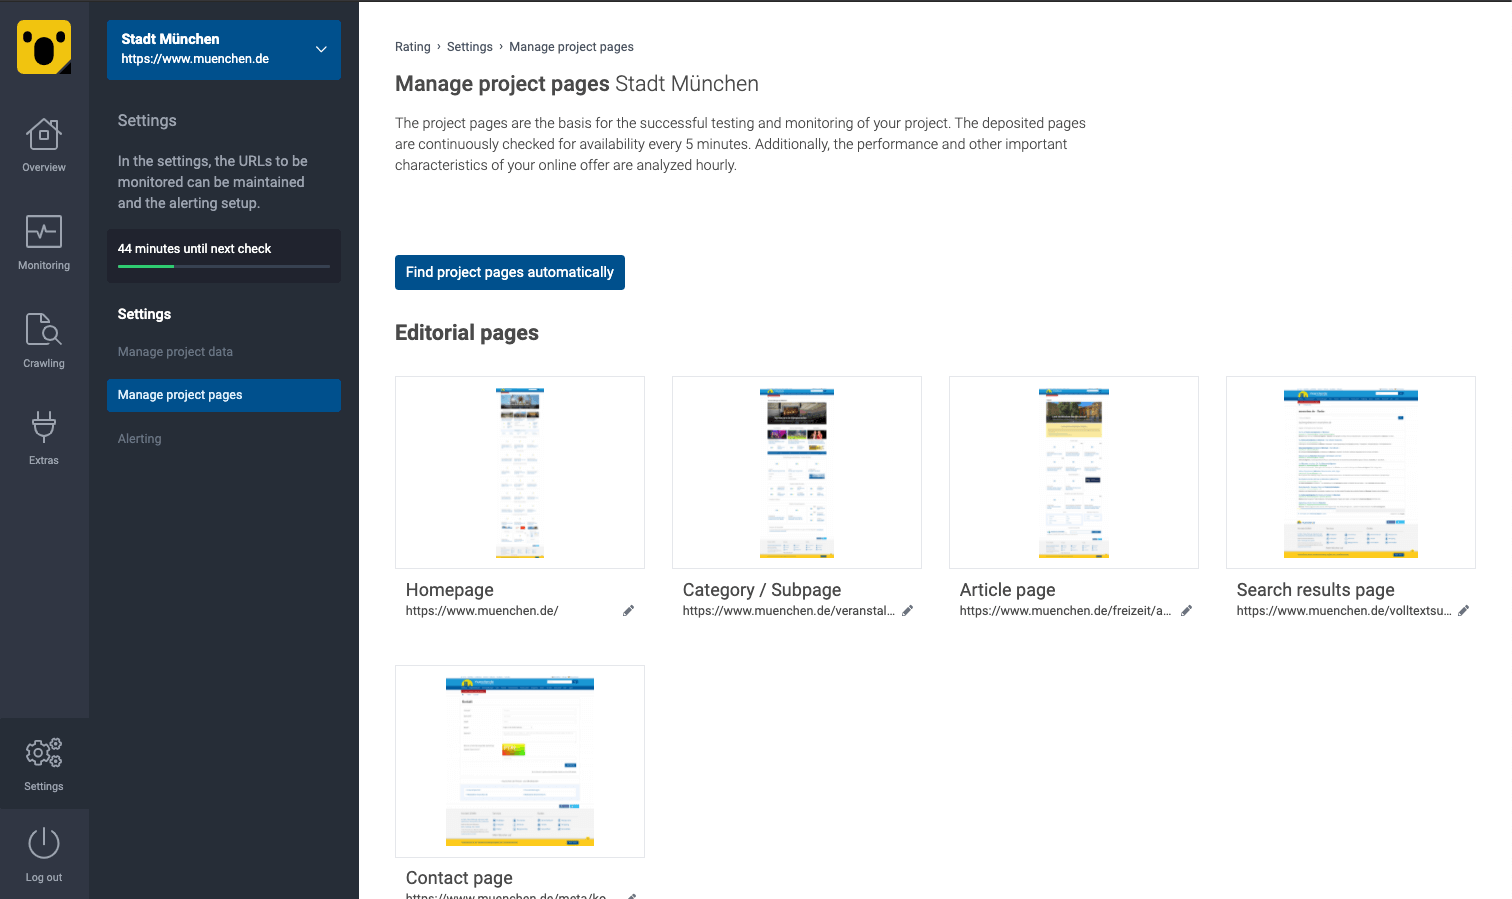Click the Article page title text
Screen dimensions: 1512x899
1008,590
